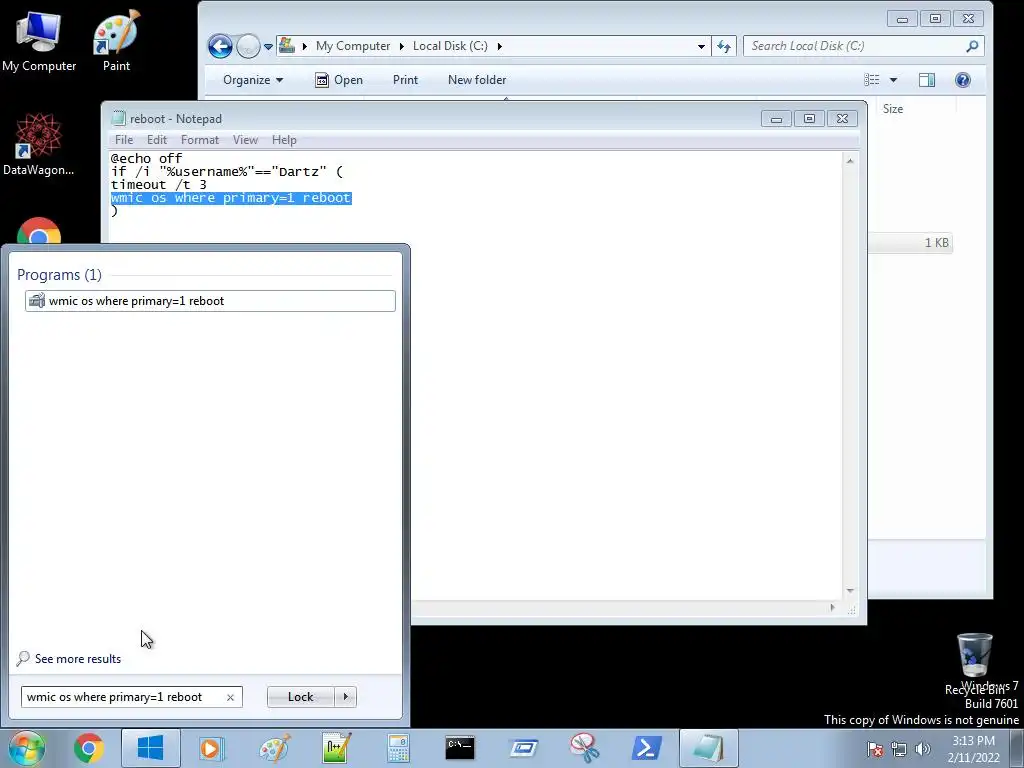Open Windows Media Player from taskbar
The image size is (1024, 768).
pyautogui.click(x=212, y=748)
